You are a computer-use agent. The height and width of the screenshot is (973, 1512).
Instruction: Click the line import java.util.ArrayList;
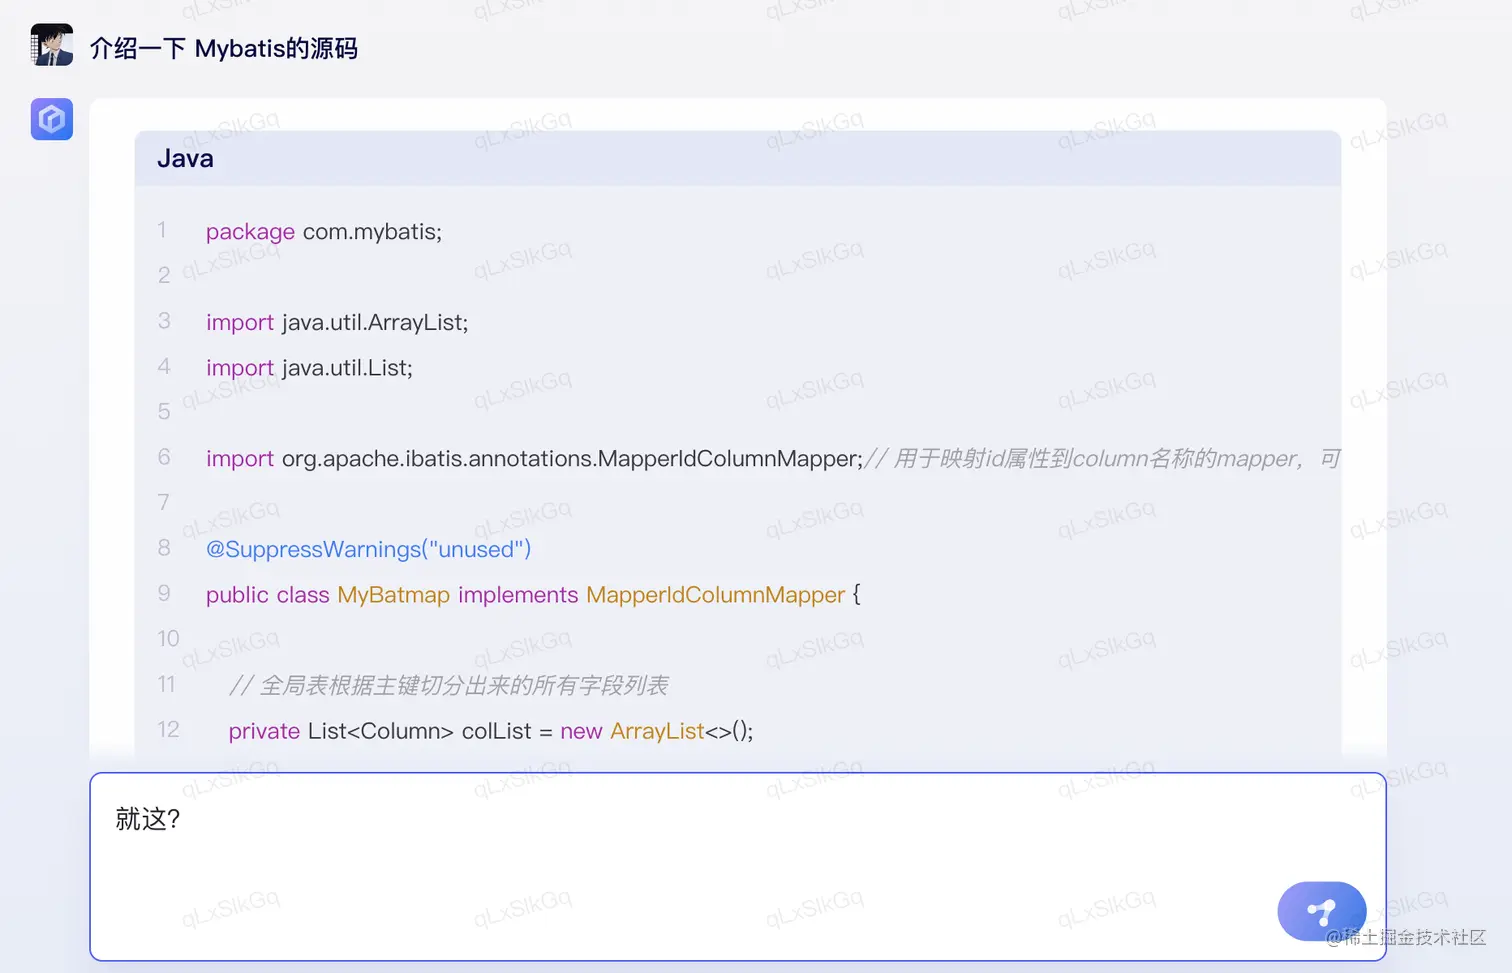coord(337,322)
